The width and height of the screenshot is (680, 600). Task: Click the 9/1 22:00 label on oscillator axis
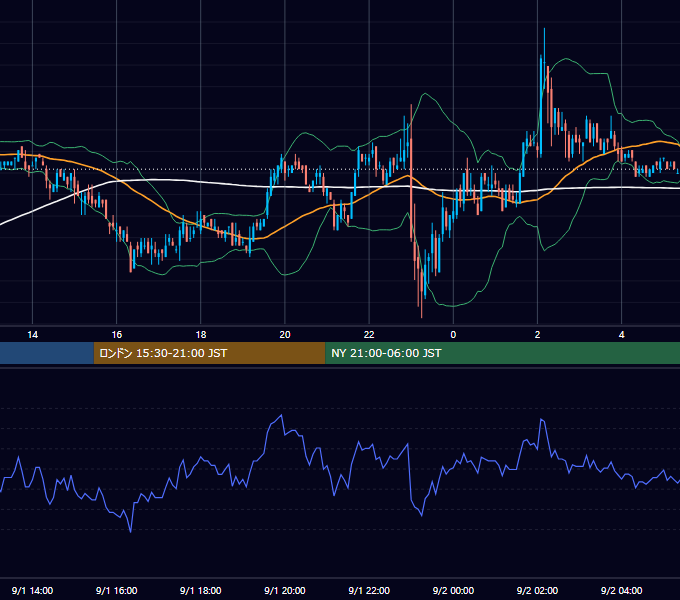369,590
